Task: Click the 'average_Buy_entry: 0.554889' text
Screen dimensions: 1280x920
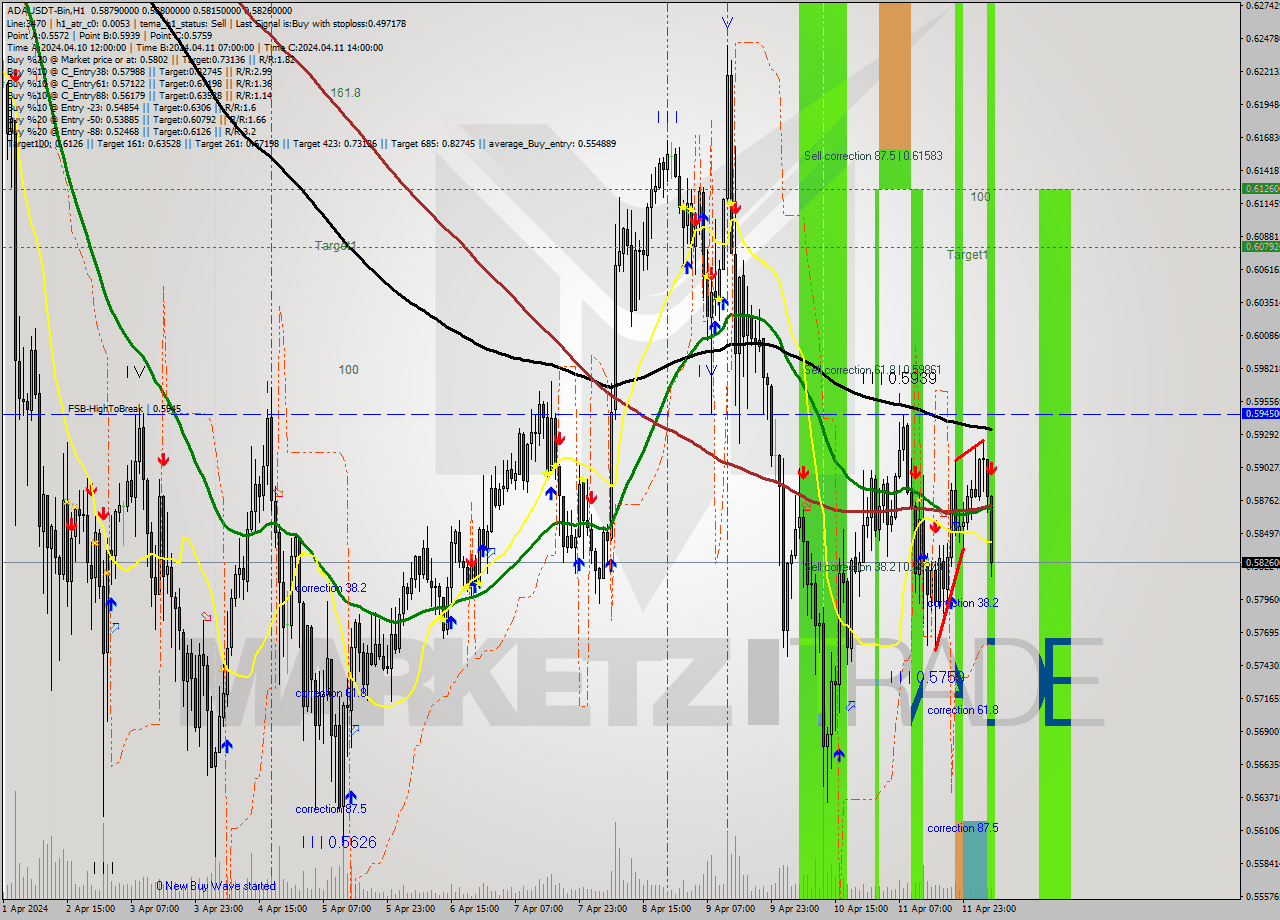Action: coord(552,144)
